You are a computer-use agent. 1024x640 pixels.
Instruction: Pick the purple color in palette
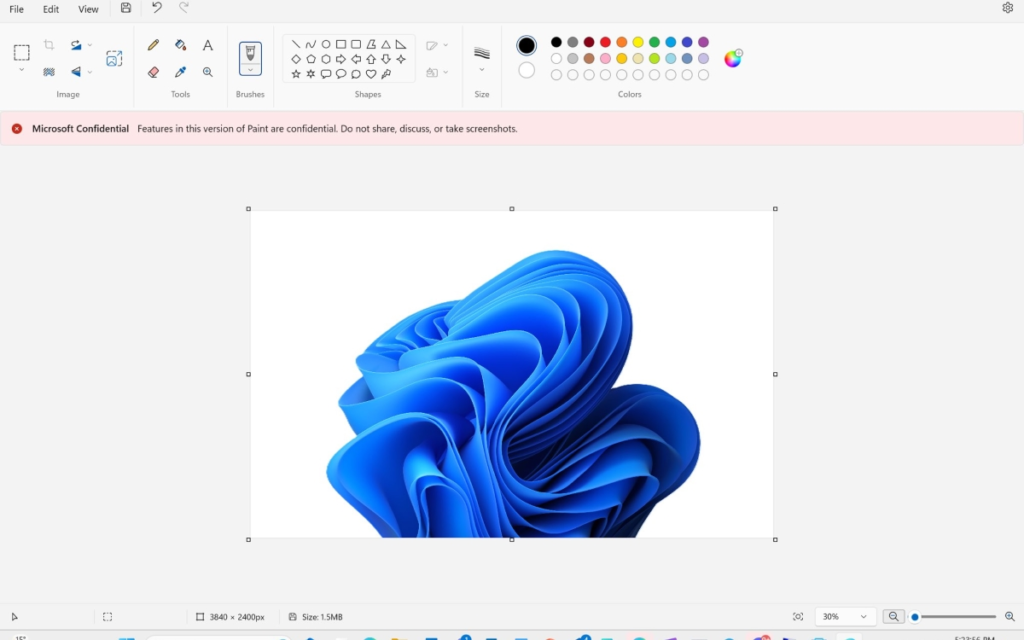(703, 42)
